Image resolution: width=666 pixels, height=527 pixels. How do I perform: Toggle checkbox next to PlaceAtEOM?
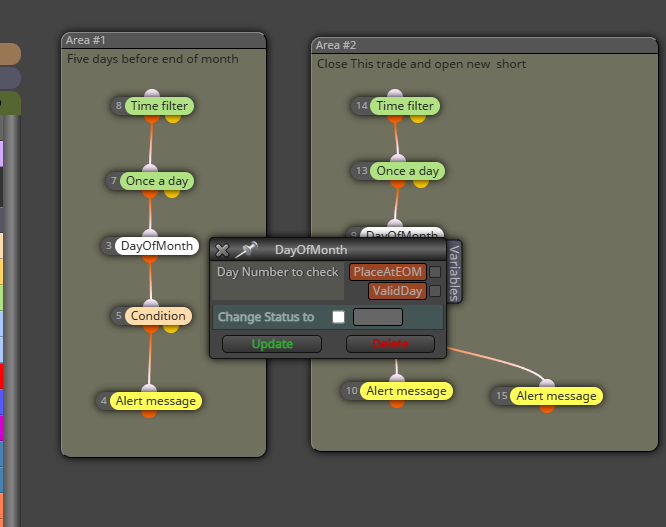435,272
